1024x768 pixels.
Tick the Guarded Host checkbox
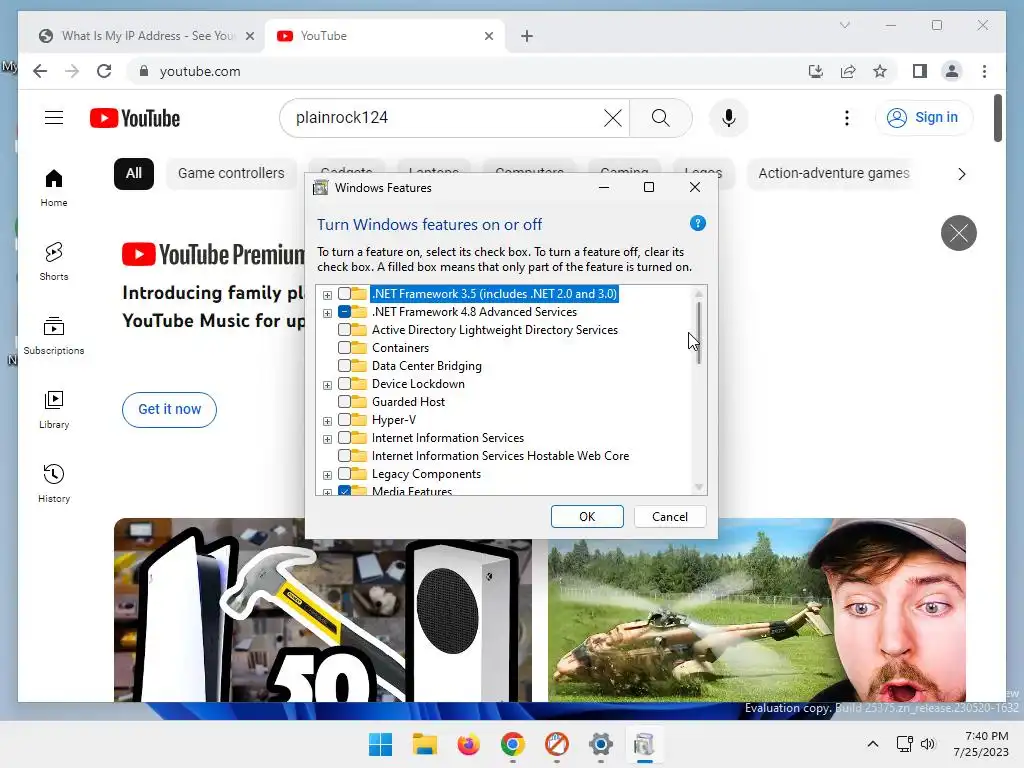tap(344, 402)
